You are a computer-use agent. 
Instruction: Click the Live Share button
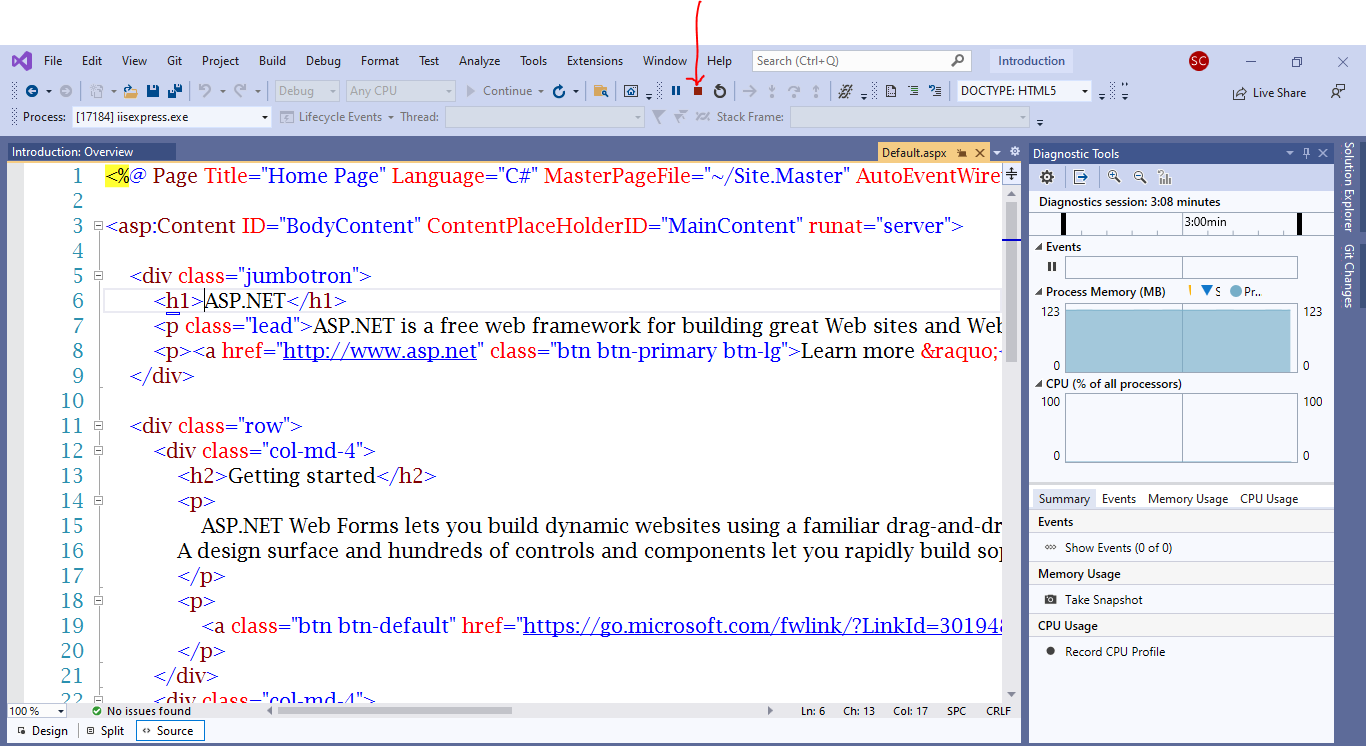click(x=1269, y=92)
